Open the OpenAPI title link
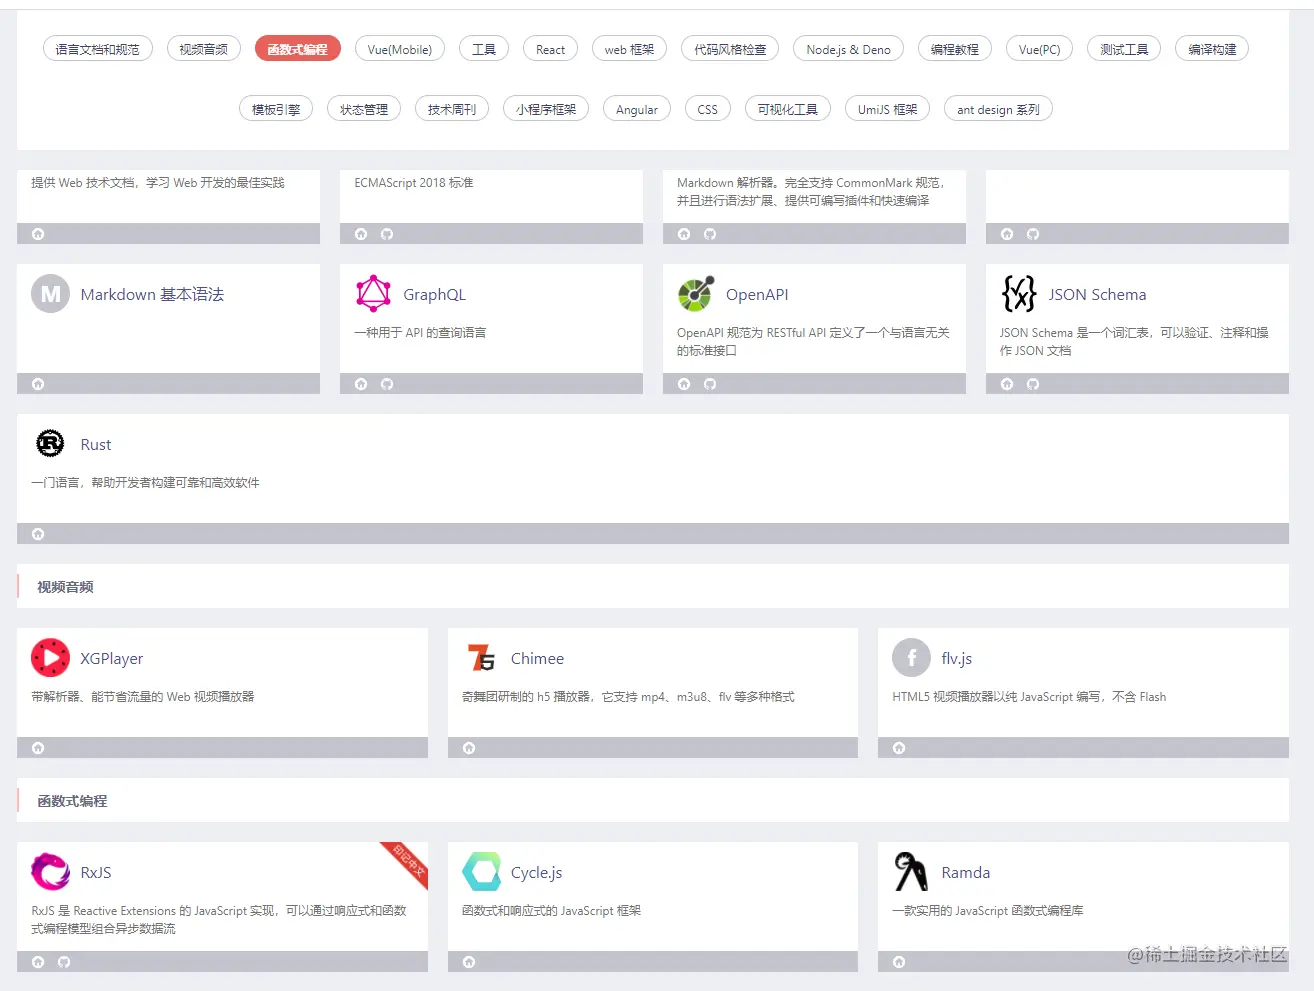 pyautogui.click(x=757, y=294)
